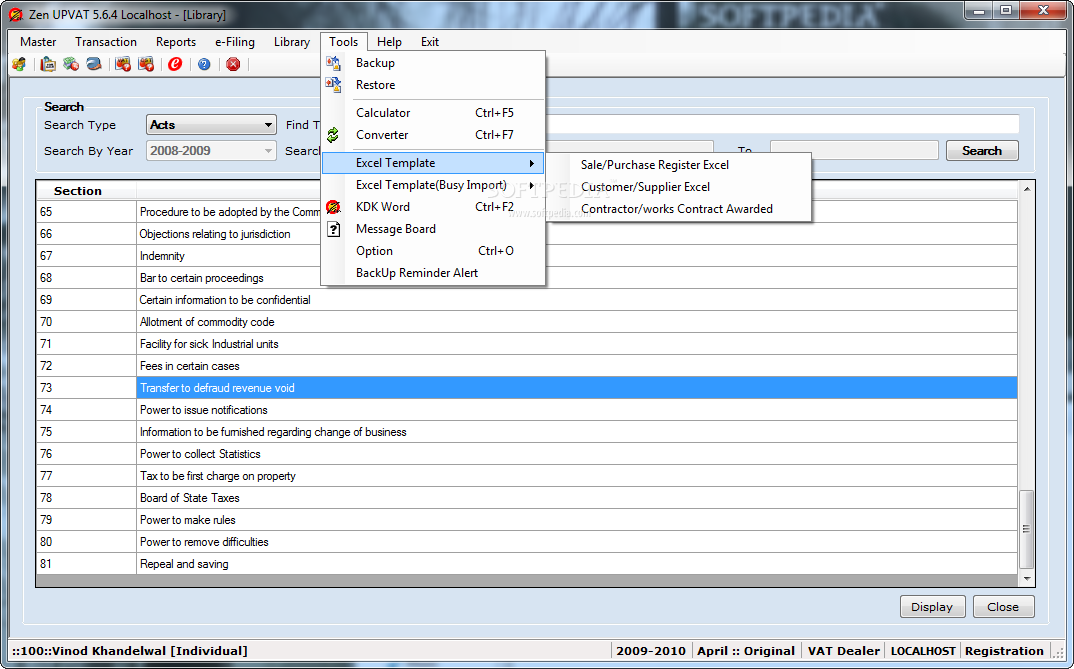Expand the Excel Template submenu arrow

532,163
